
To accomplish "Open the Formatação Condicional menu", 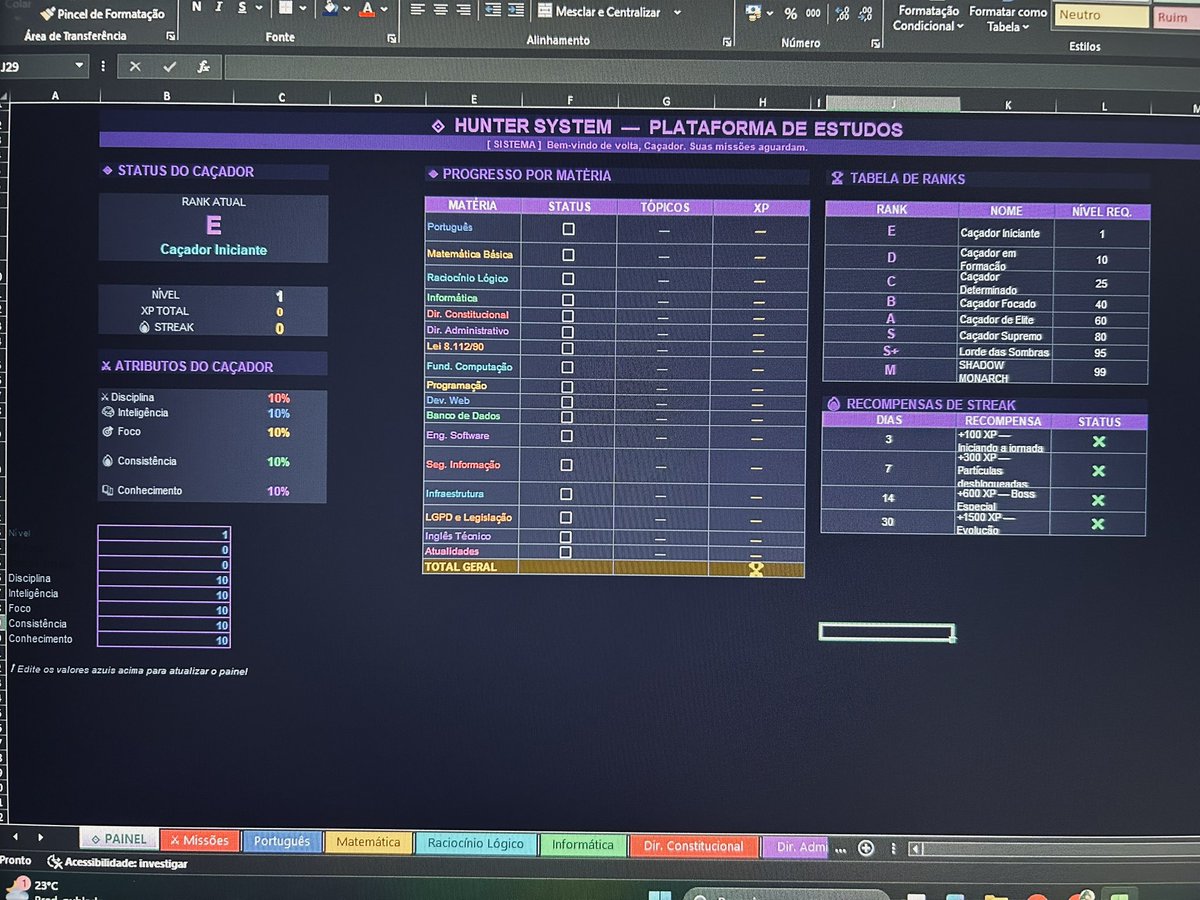I will pos(929,18).
